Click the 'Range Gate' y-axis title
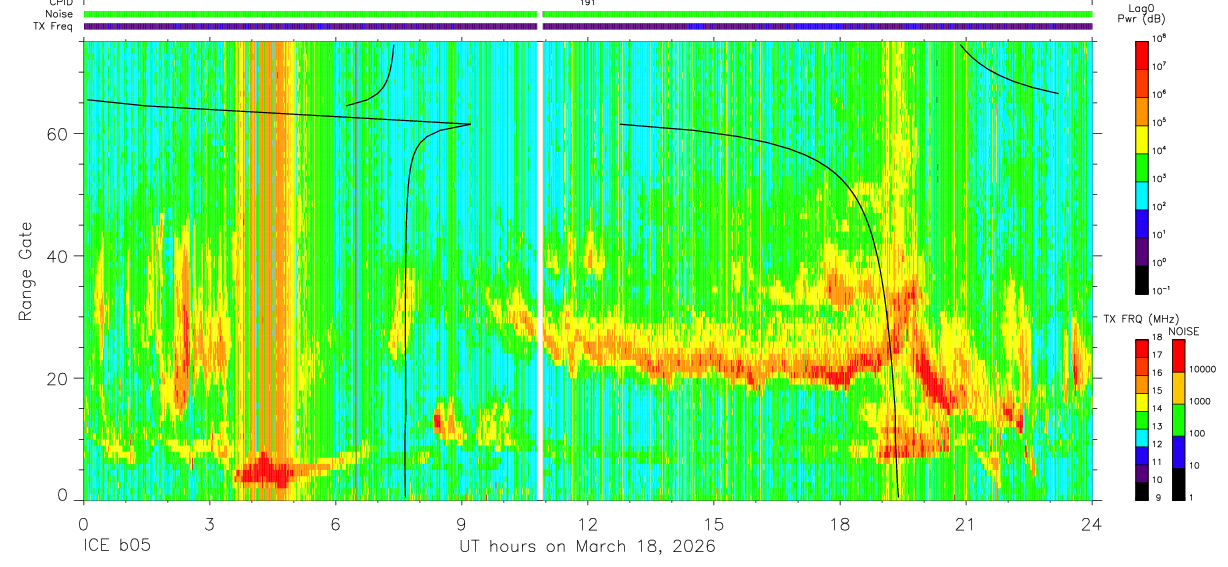The height and width of the screenshot is (567, 1228). [x=25, y=270]
